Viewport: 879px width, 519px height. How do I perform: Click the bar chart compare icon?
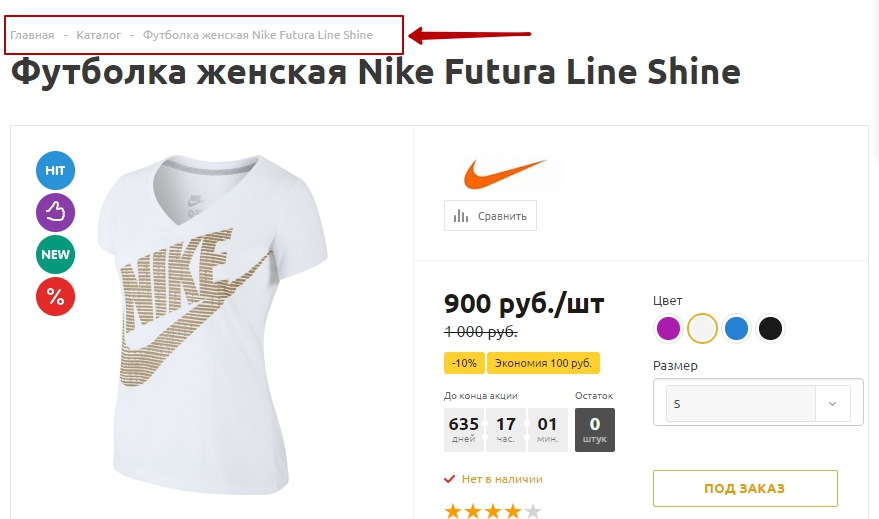coord(461,215)
